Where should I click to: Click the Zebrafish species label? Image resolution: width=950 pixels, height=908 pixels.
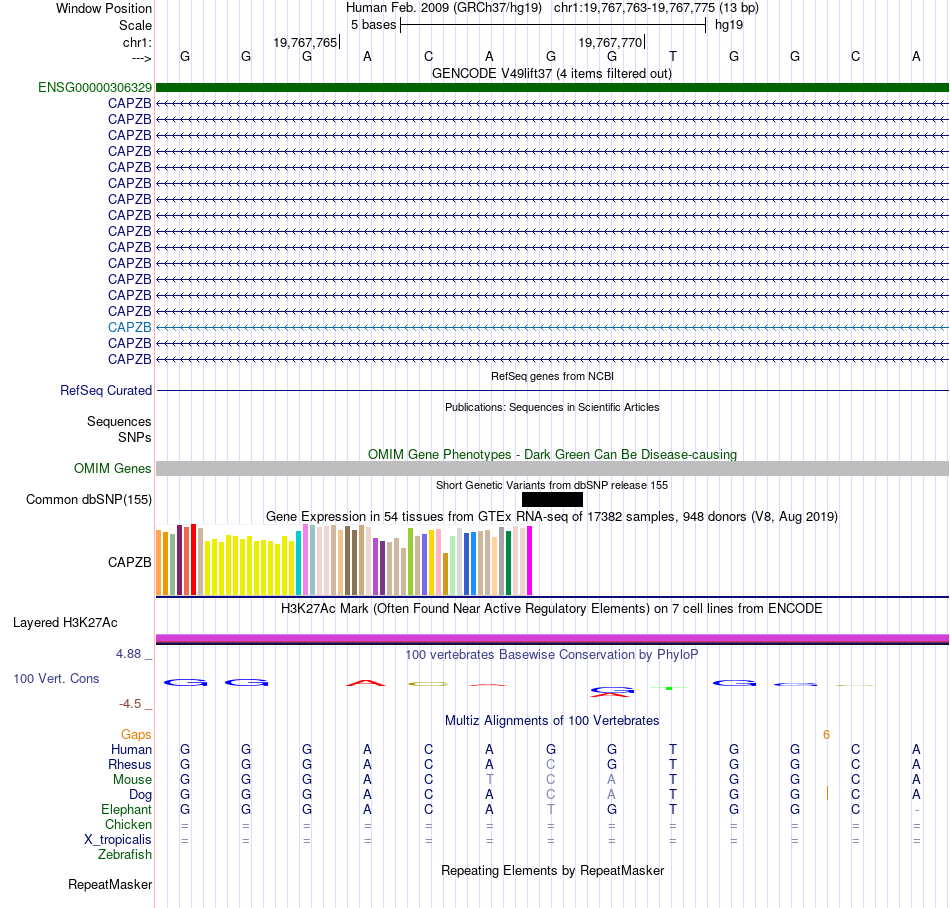click(125, 855)
